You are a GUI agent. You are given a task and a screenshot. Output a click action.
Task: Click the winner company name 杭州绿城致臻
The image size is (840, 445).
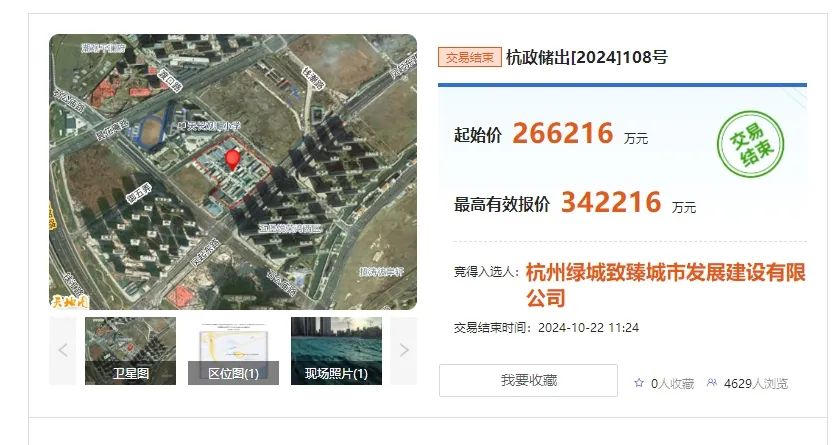tap(665, 285)
